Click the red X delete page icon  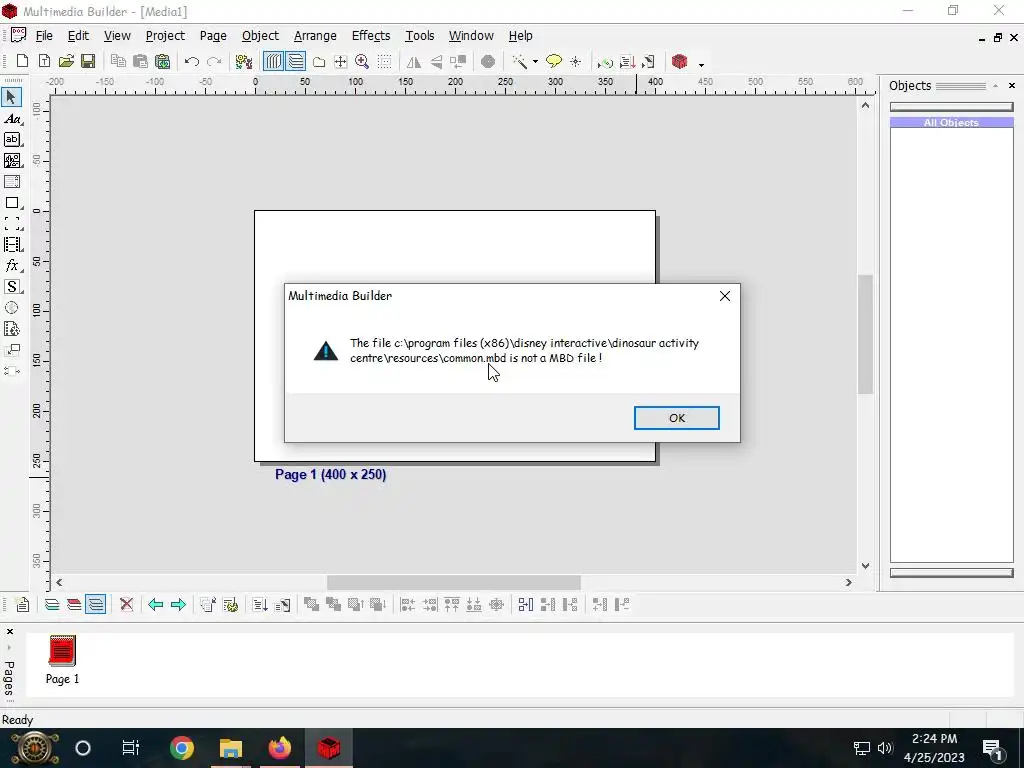[x=127, y=605]
